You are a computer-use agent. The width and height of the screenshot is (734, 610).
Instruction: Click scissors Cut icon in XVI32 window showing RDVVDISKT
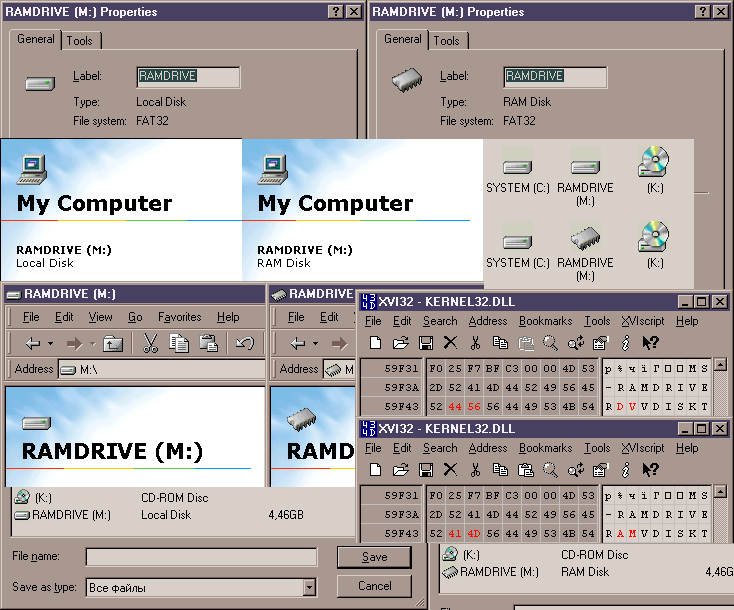pyautogui.click(x=475, y=343)
